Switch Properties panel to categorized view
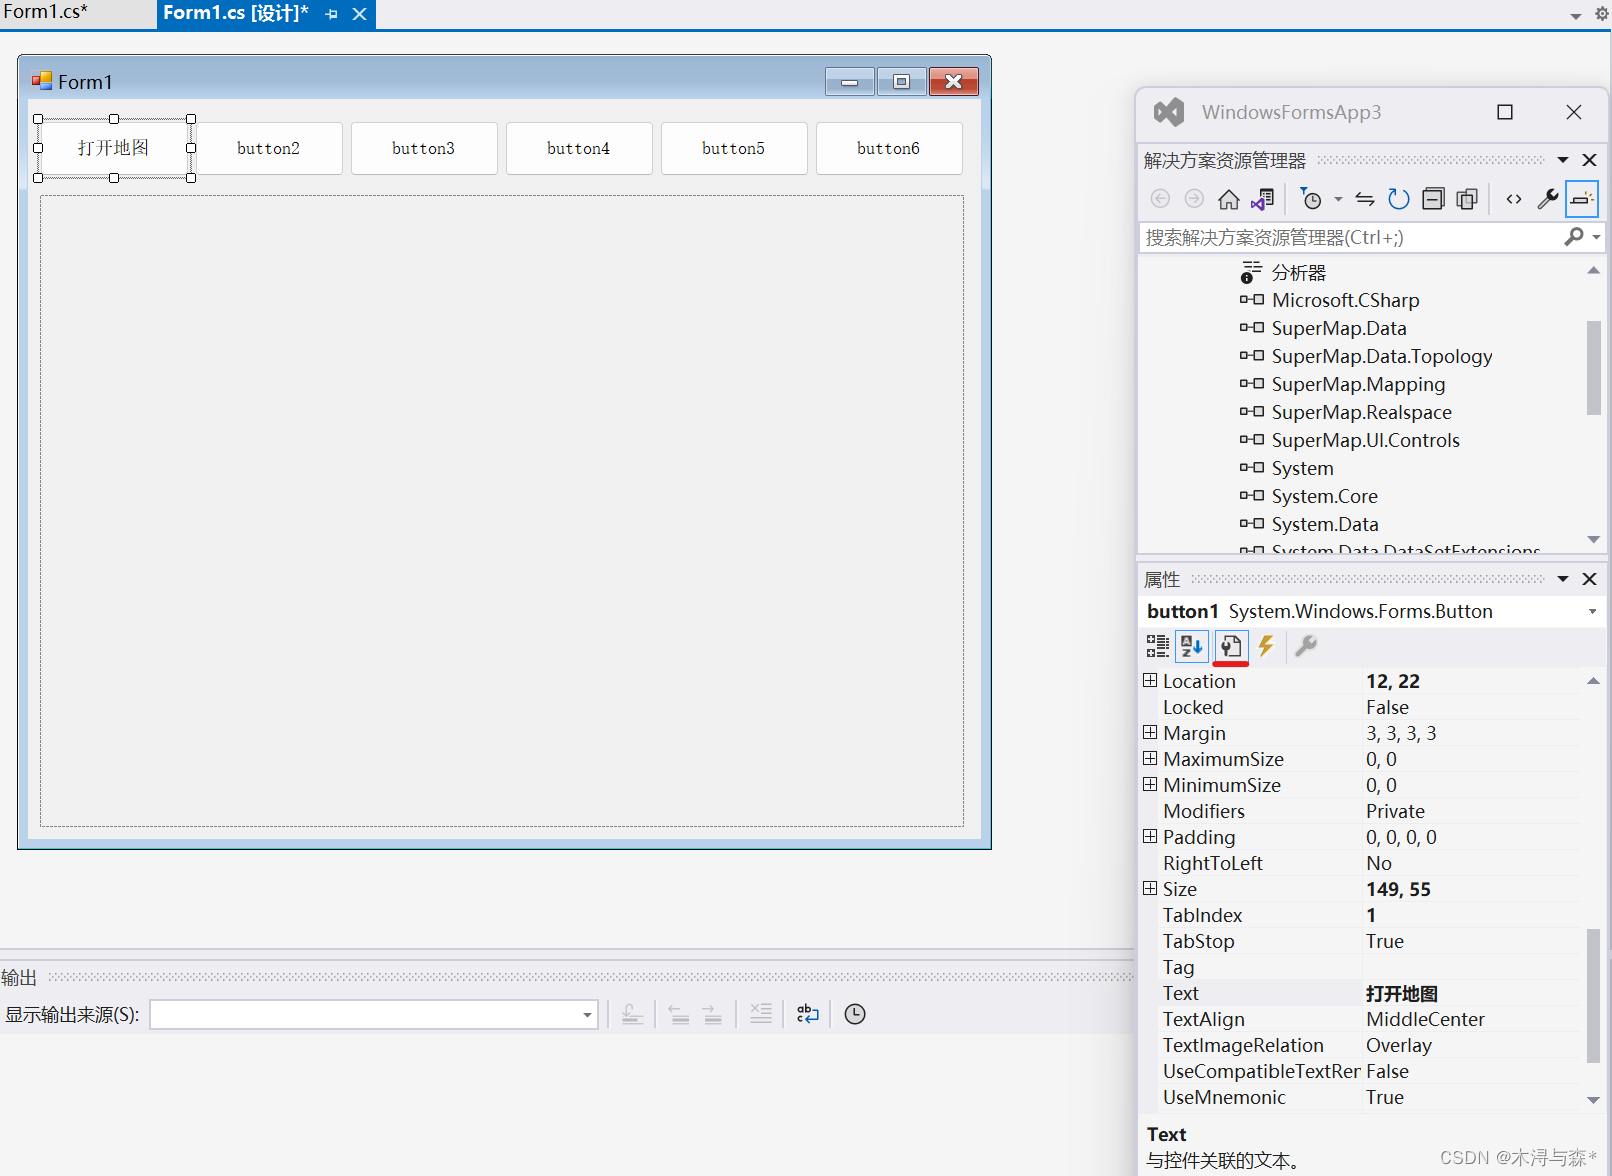Viewport: 1612px width, 1176px height. pyautogui.click(x=1157, y=647)
